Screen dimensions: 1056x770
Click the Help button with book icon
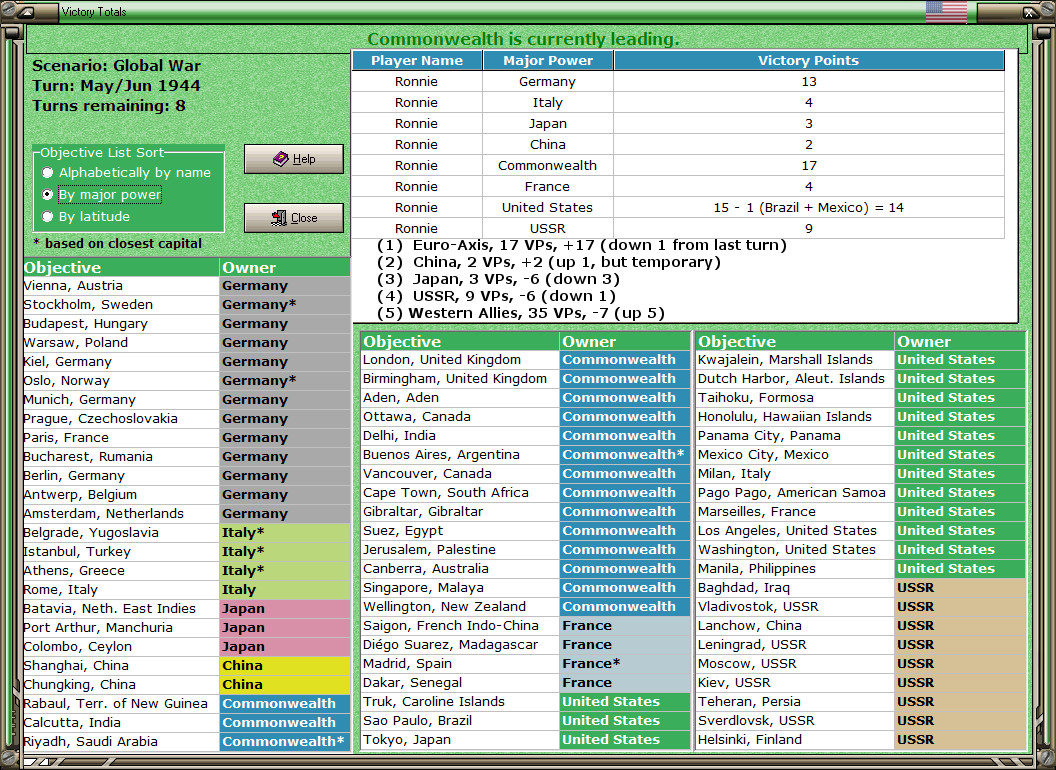(x=294, y=159)
